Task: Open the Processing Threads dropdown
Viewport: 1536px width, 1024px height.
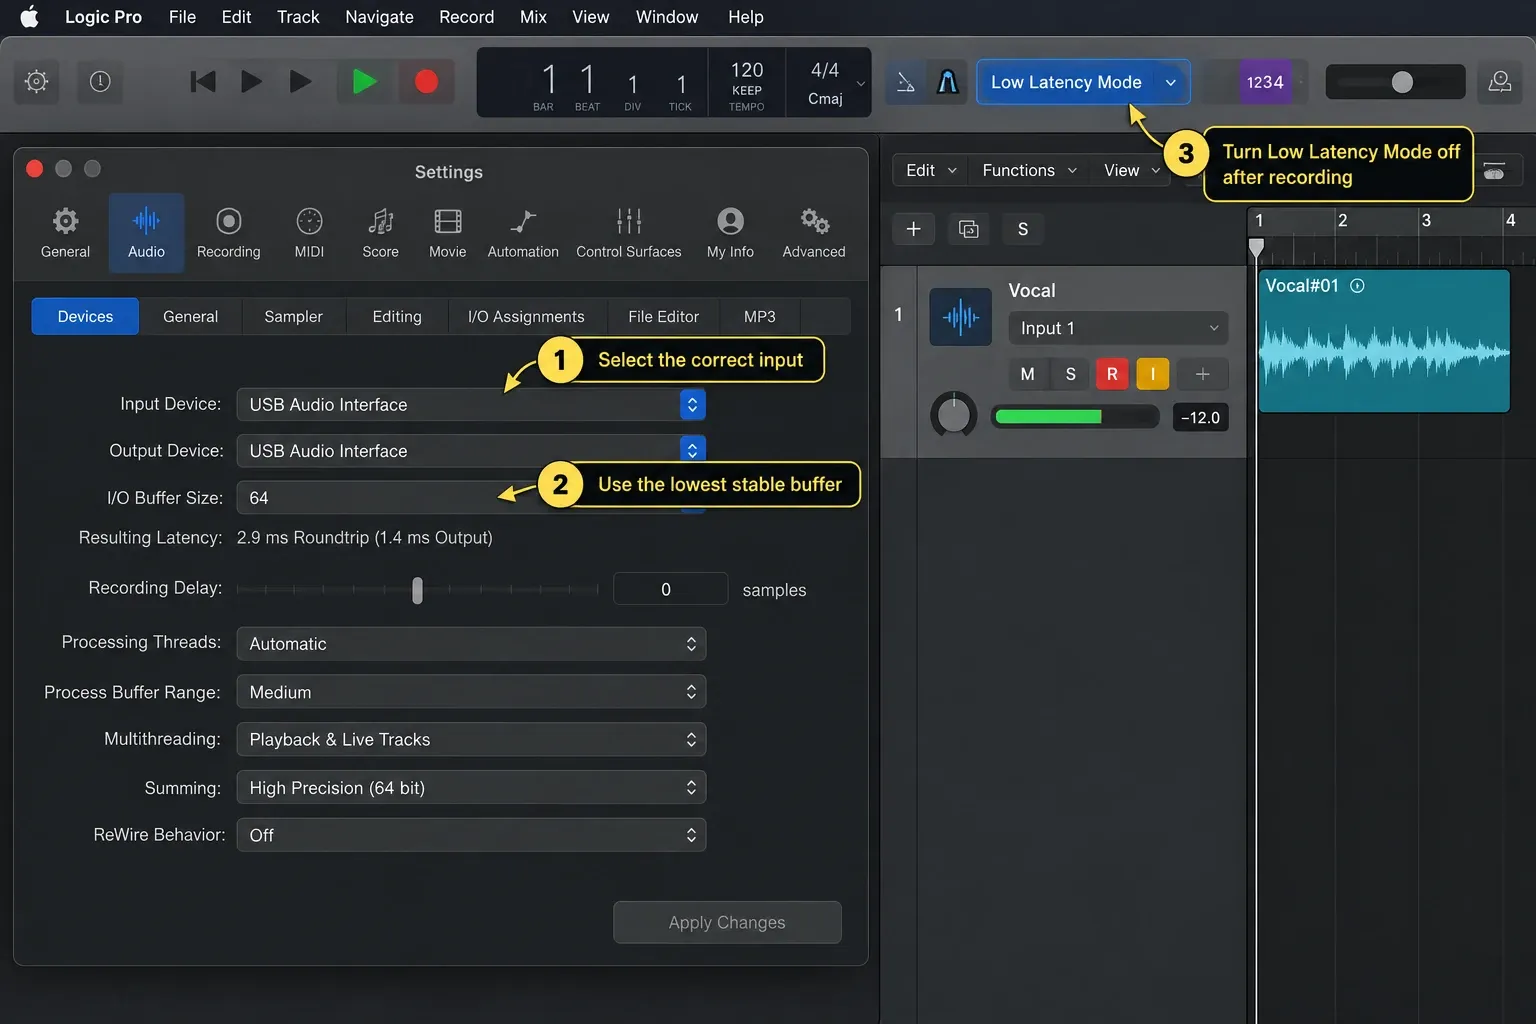Action: click(471, 644)
